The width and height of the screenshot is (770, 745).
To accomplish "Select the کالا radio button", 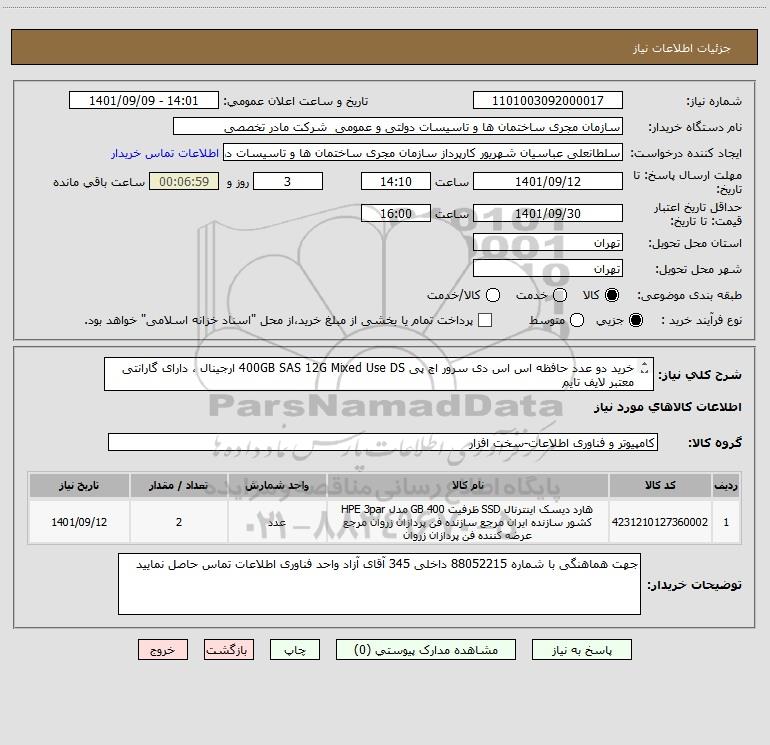I will (x=612, y=295).
